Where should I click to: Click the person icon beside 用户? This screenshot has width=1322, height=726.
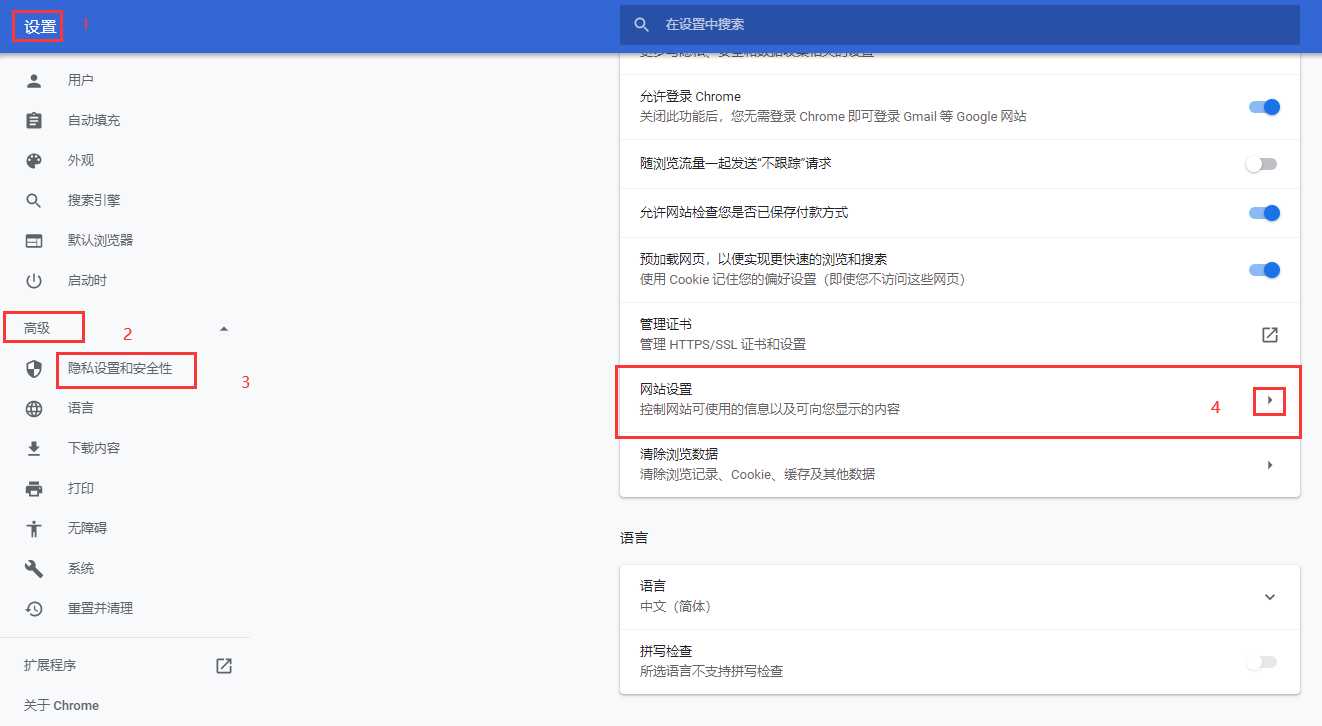point(34,80)
